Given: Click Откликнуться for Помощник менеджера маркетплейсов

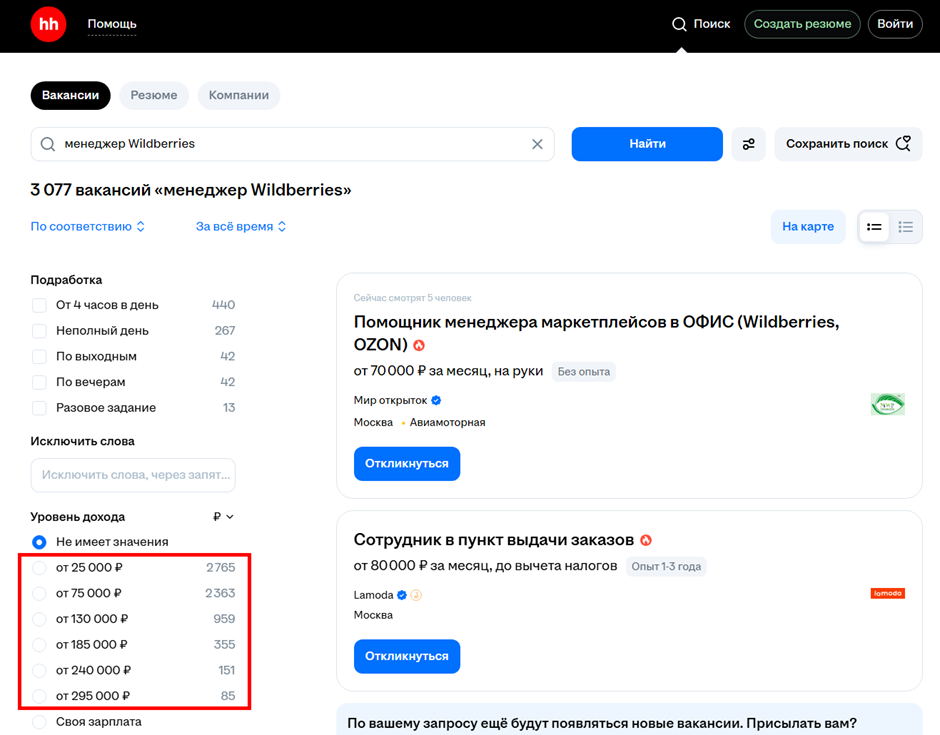Looking at the screenshot, I should tap(406, 463).
